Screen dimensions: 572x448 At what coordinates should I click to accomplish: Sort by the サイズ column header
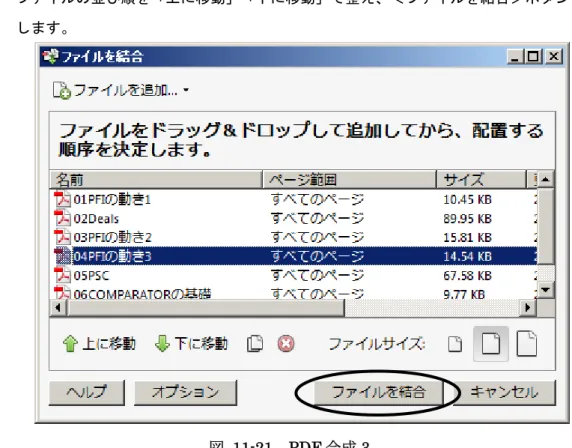pyautogui.click(x=481, y=179)
